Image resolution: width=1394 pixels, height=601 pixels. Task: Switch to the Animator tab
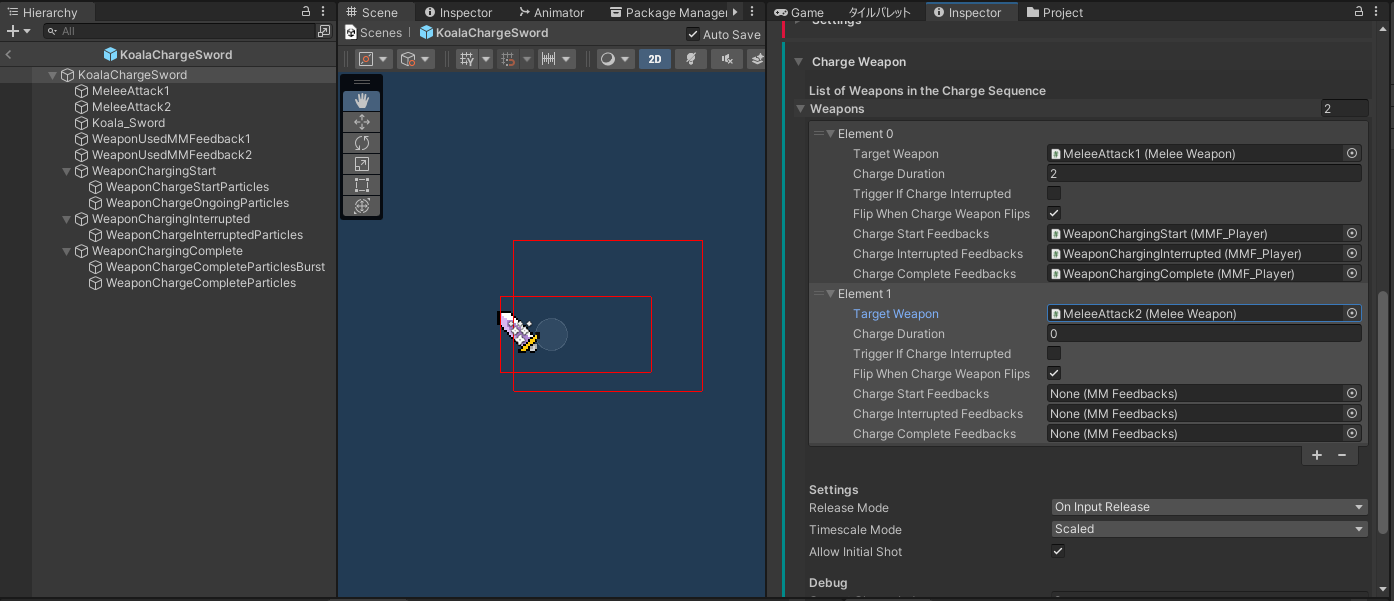click(x=551, y=13)
